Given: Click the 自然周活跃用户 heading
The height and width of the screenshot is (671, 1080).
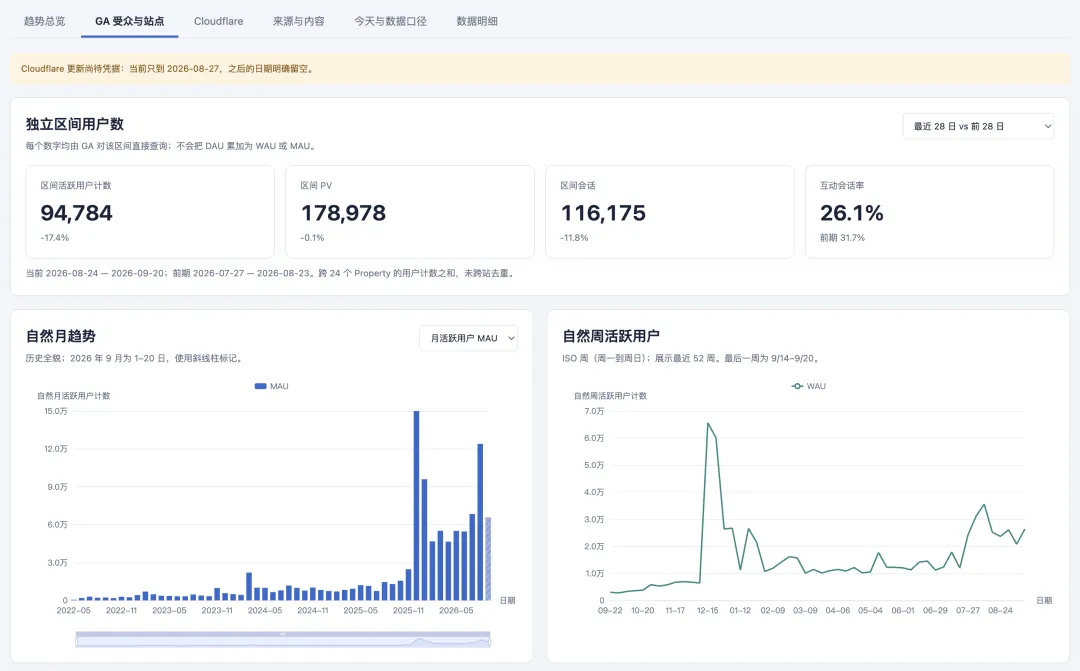Looking at the screenshot, I should [611, 336].
